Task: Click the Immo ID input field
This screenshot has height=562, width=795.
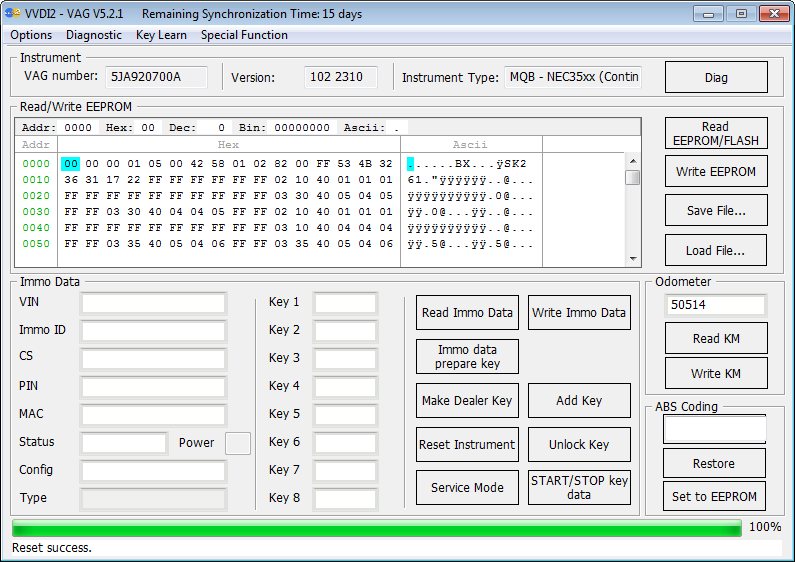Action: point(153,331)
